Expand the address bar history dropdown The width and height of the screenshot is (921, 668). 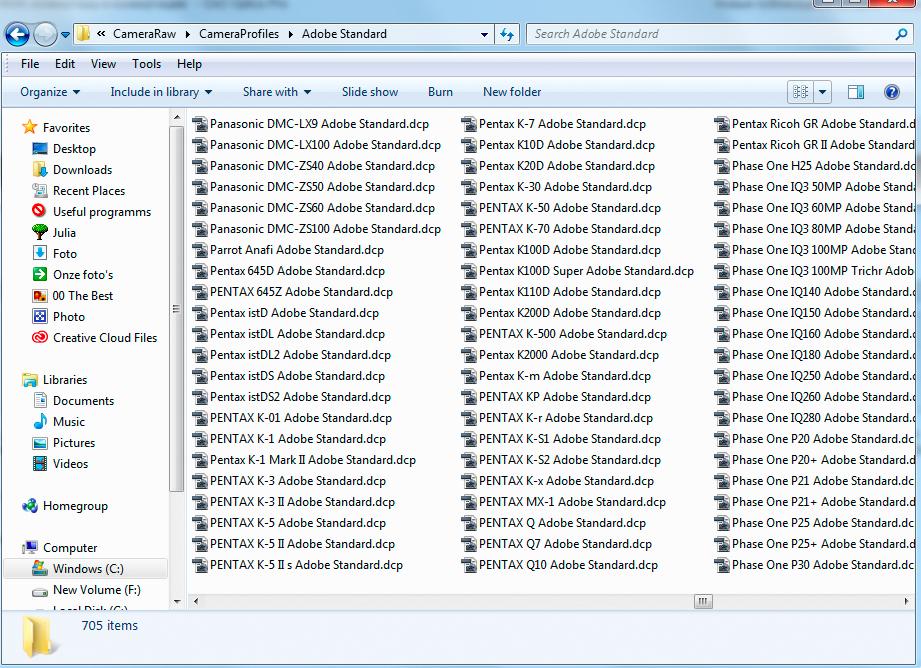[x=484, y=35]
